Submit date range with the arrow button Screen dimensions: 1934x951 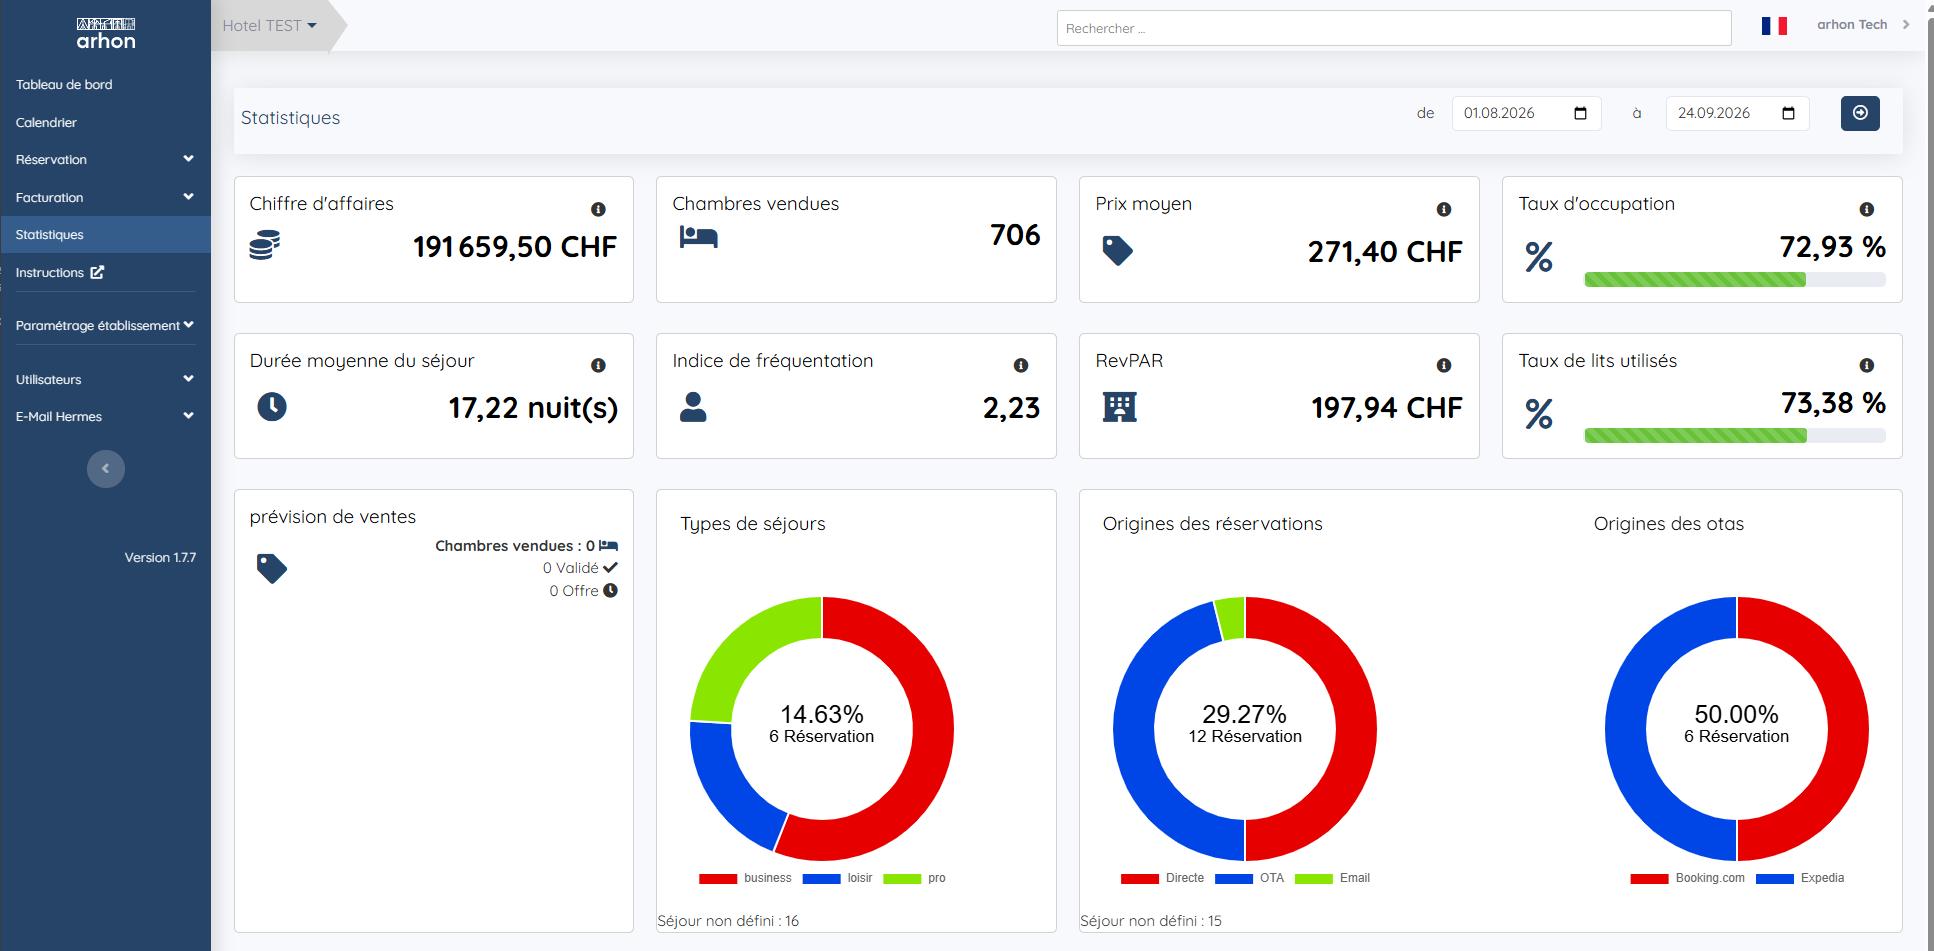point(1860,113)
